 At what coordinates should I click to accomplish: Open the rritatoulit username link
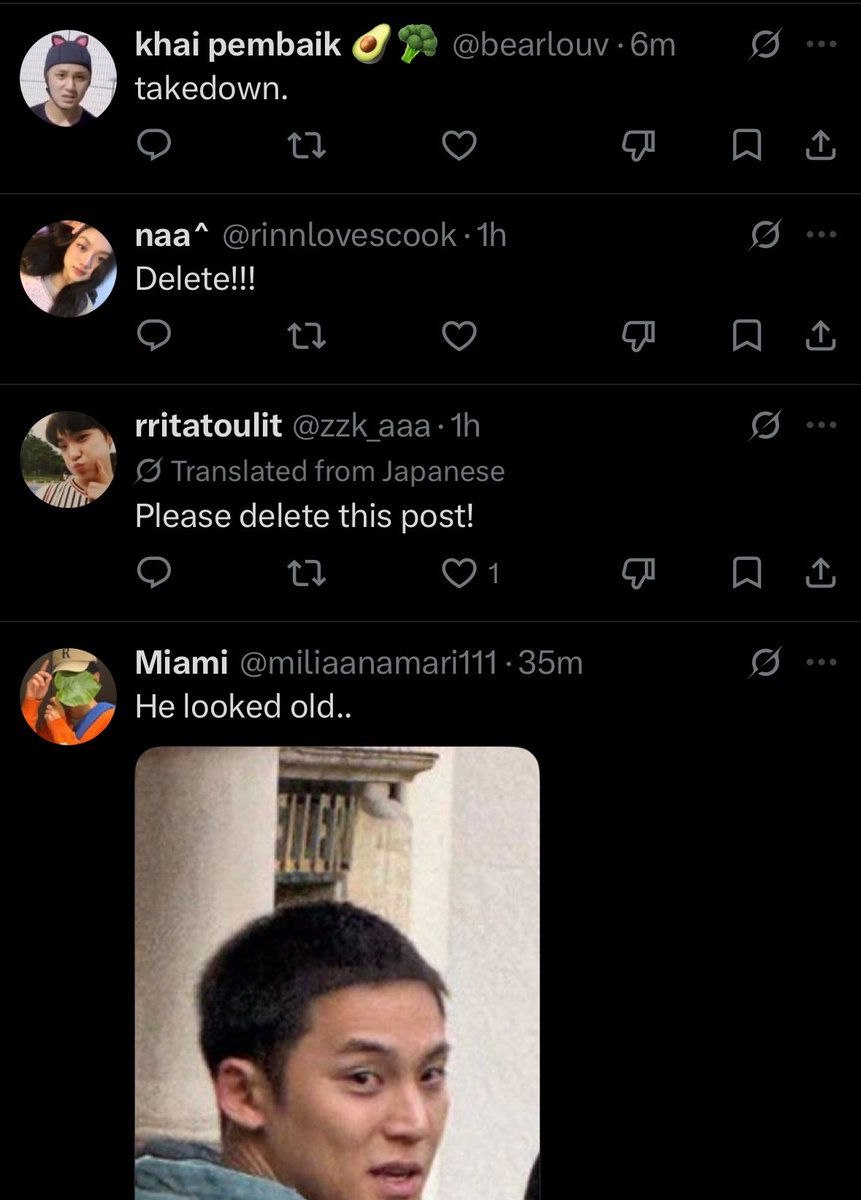208,426
